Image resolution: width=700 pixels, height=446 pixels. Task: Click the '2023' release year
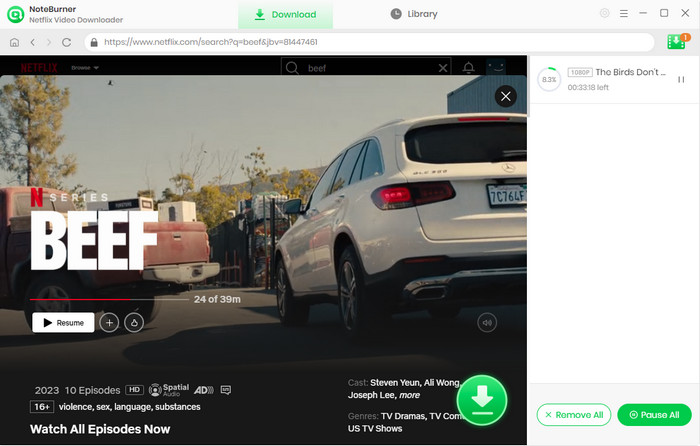click(x=47, y=390)
